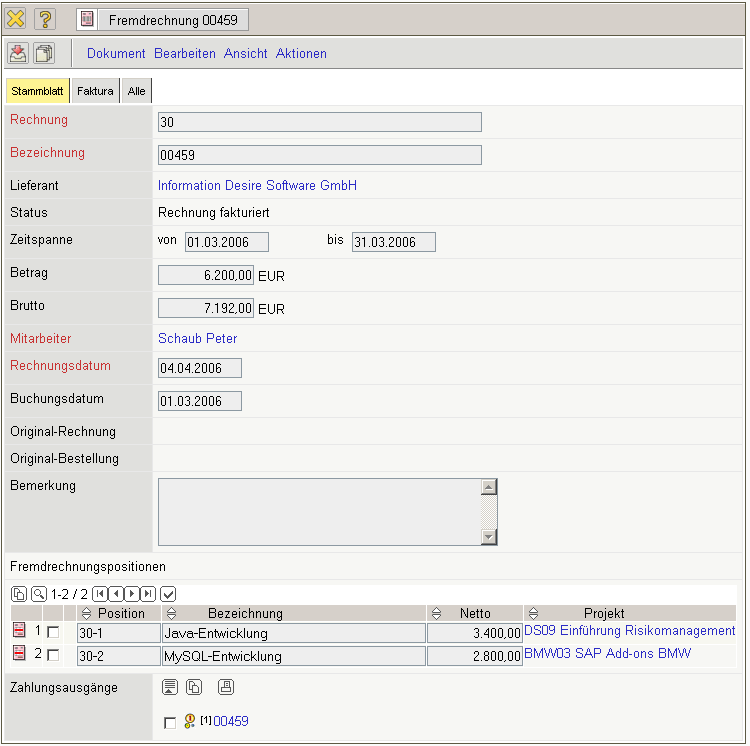Tick checkbox for position 30-2 row

point(53,656)
